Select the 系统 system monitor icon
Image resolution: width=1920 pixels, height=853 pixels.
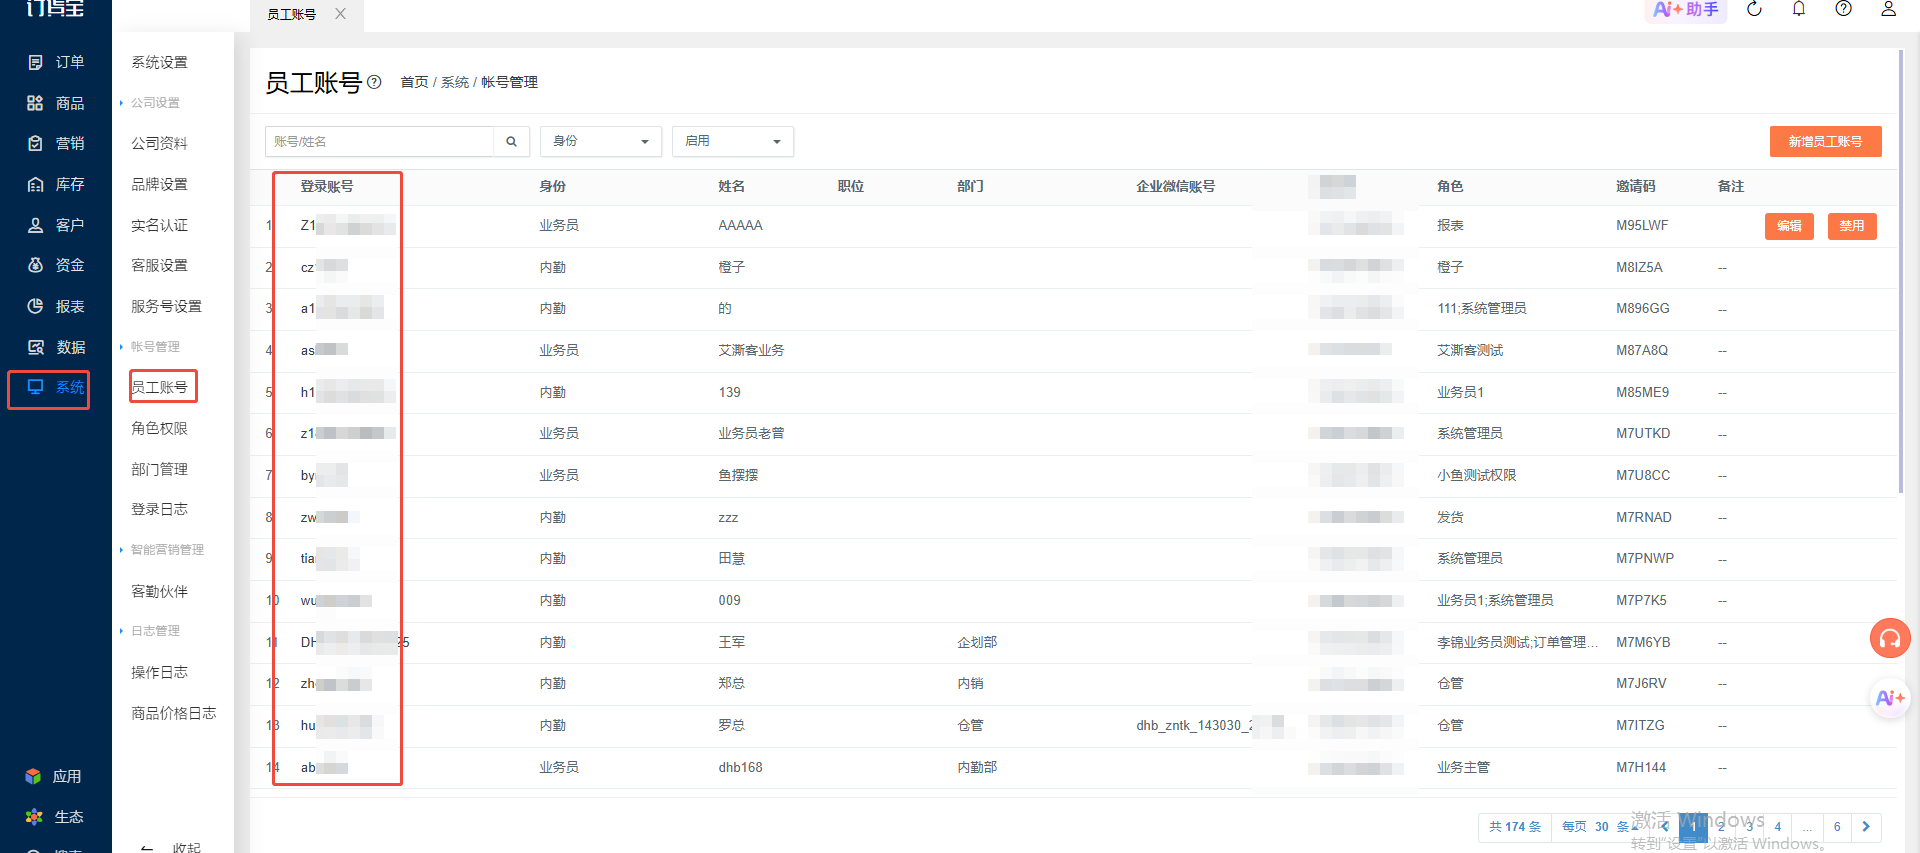point(35,387)
